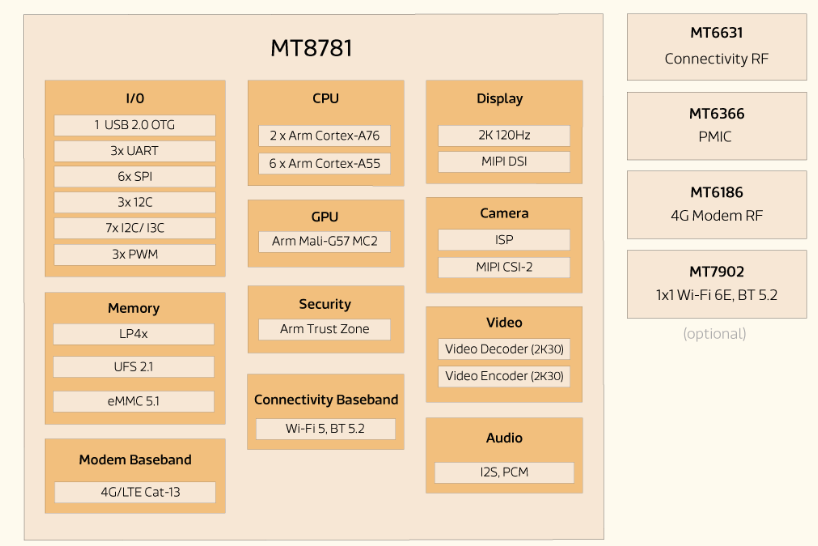This screenshot has width=818, height=546.
Task: Select the Video Decoder (2K30) block
Action: click(504, 349)
